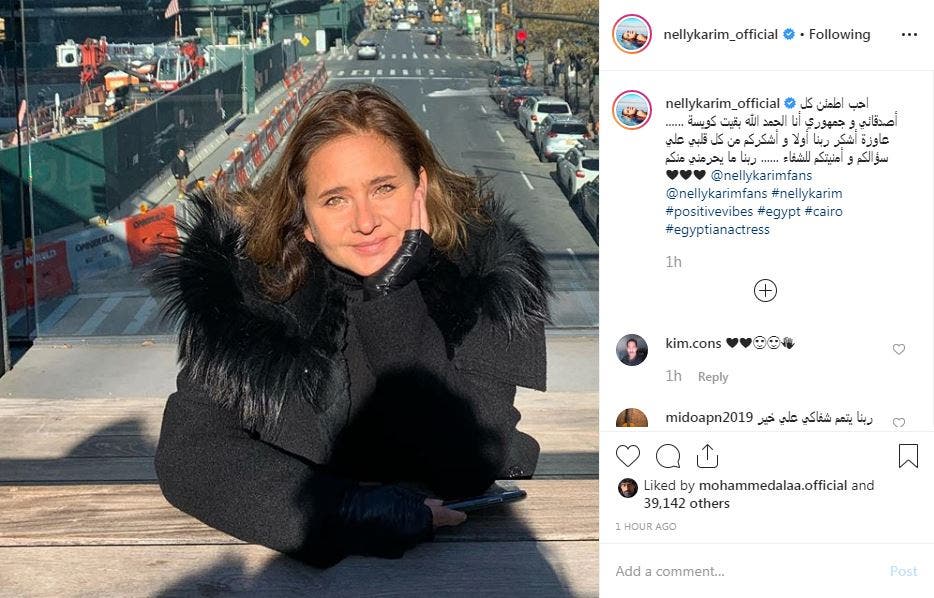Open the three-dot more options menu
This screenshot has width=934, height=598.
point(909,35)
